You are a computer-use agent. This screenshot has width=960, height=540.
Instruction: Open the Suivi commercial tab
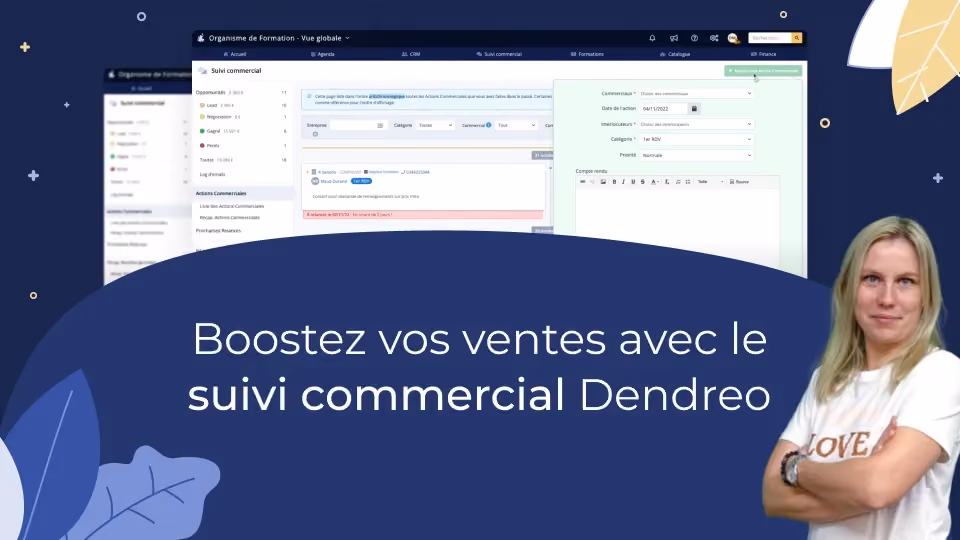click(499, 54)
